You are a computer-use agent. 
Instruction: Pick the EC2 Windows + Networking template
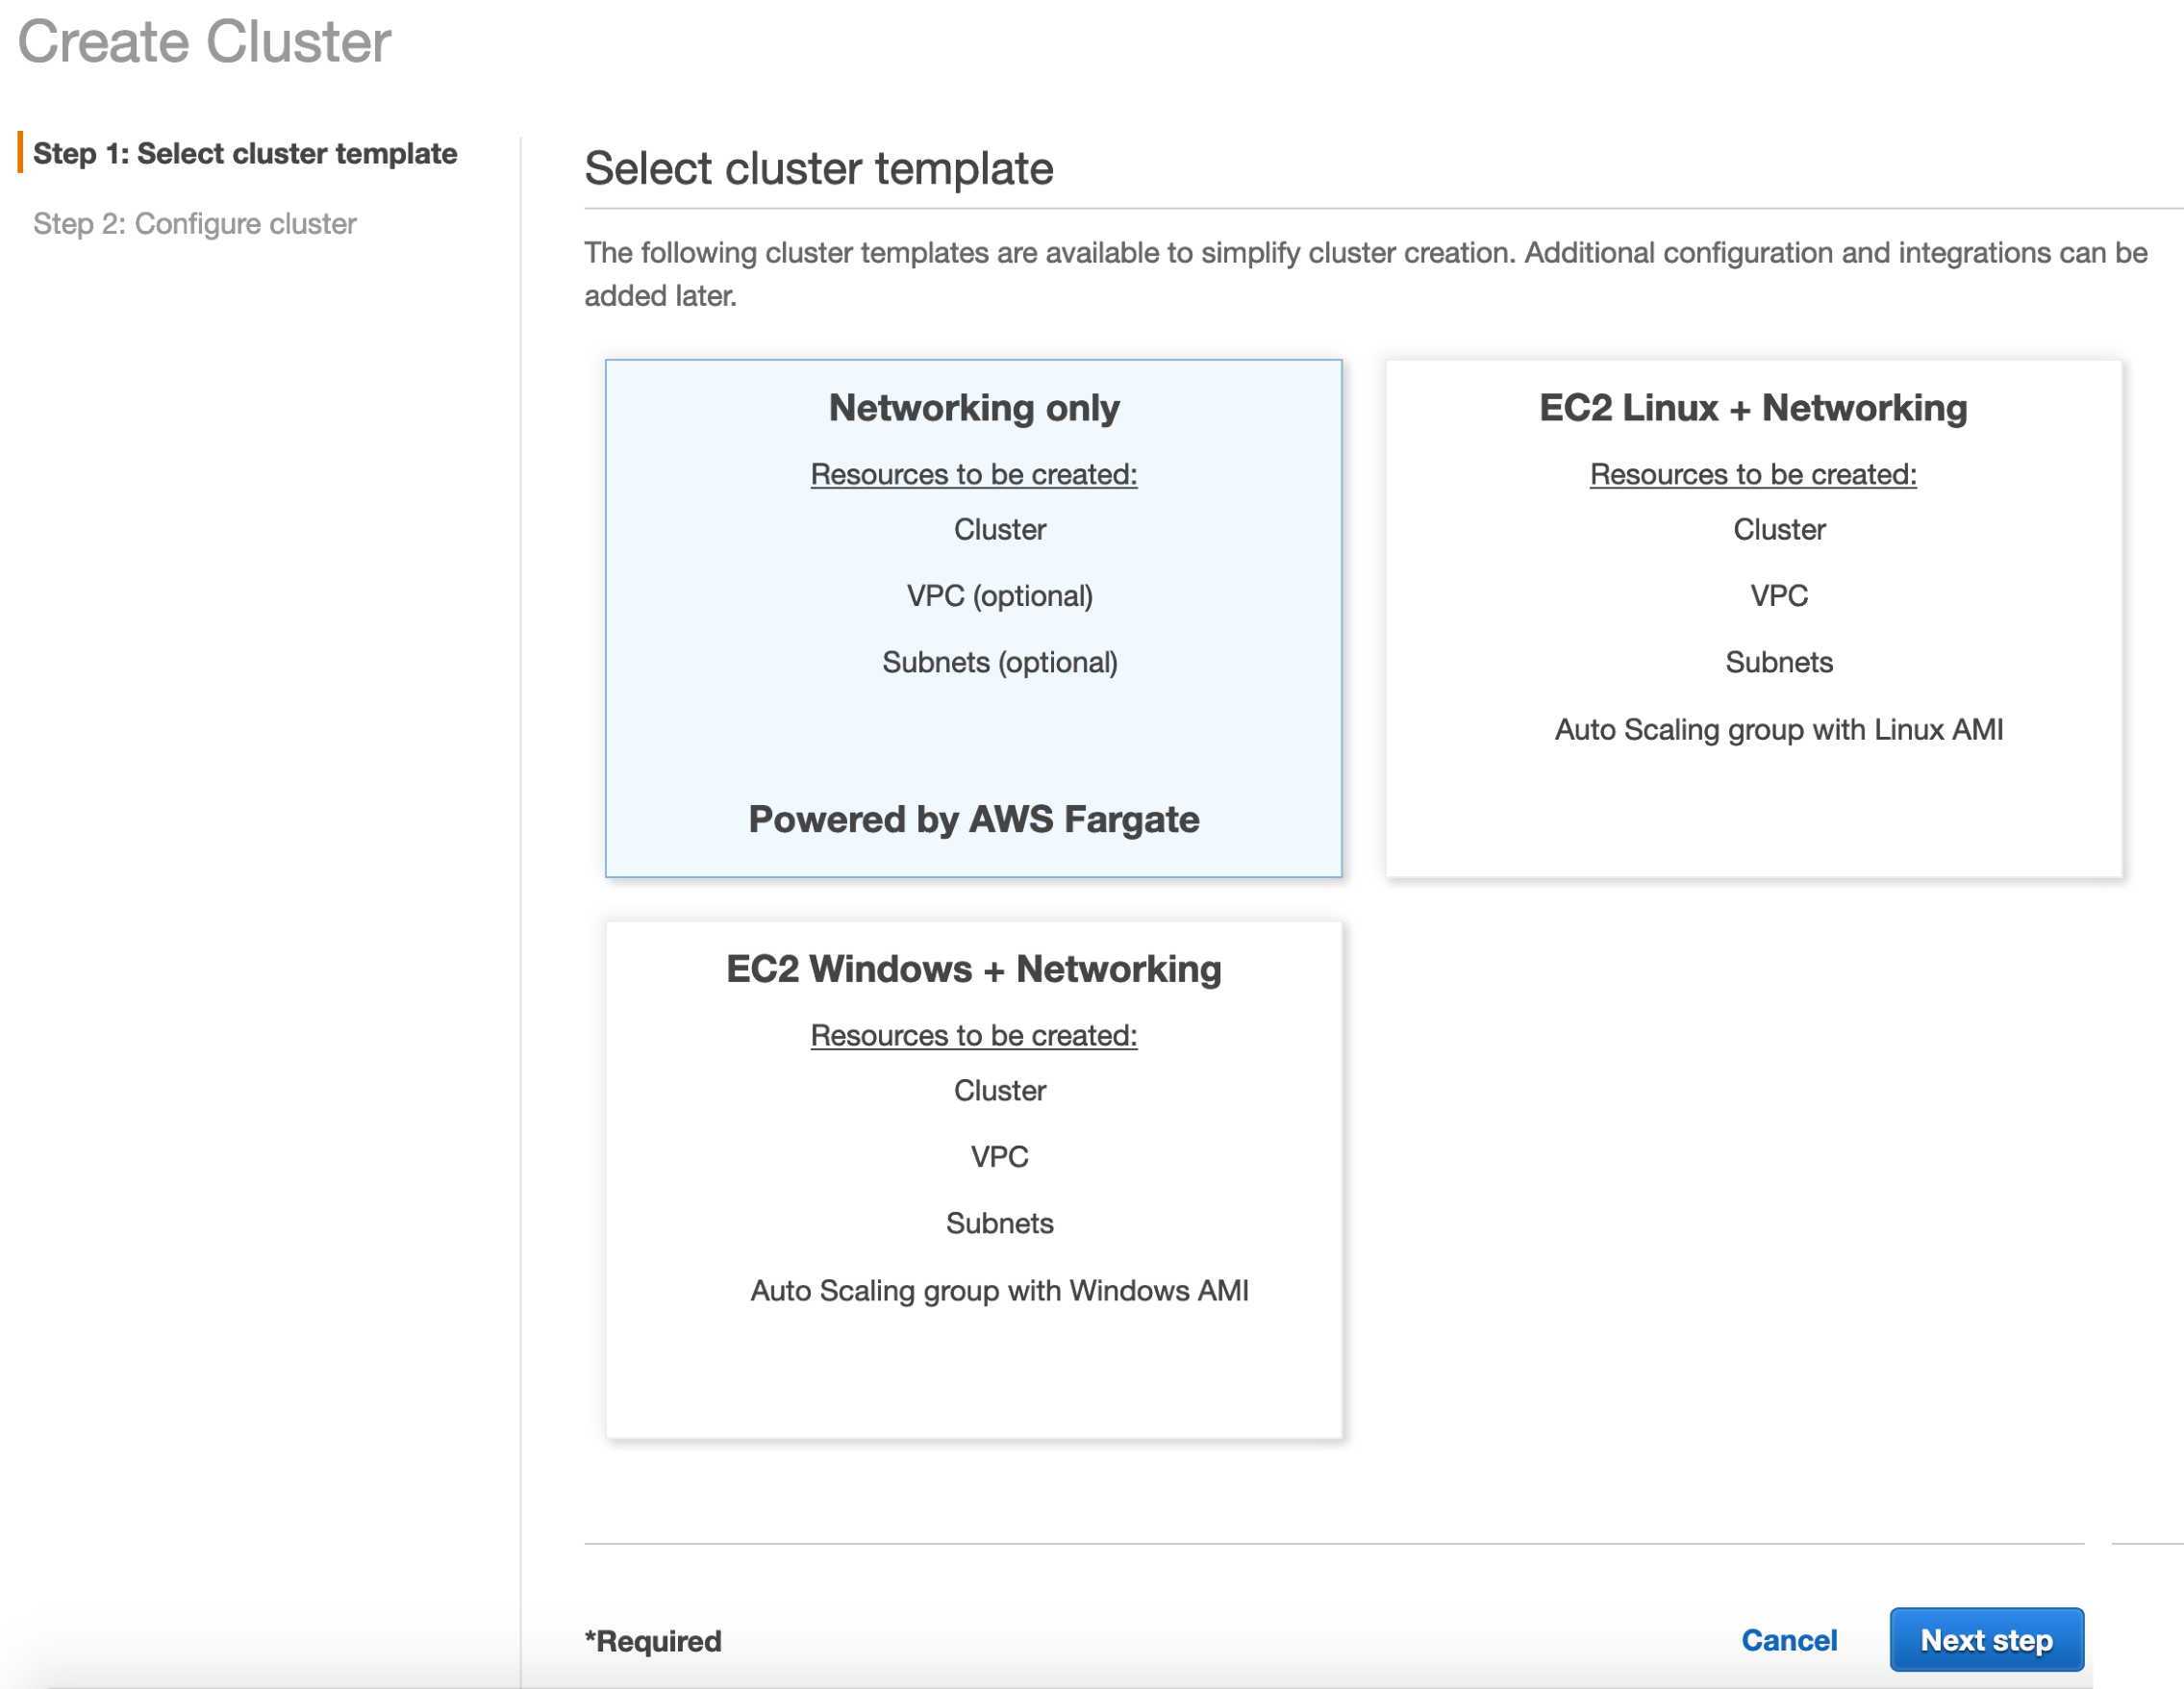[973, 1179]
